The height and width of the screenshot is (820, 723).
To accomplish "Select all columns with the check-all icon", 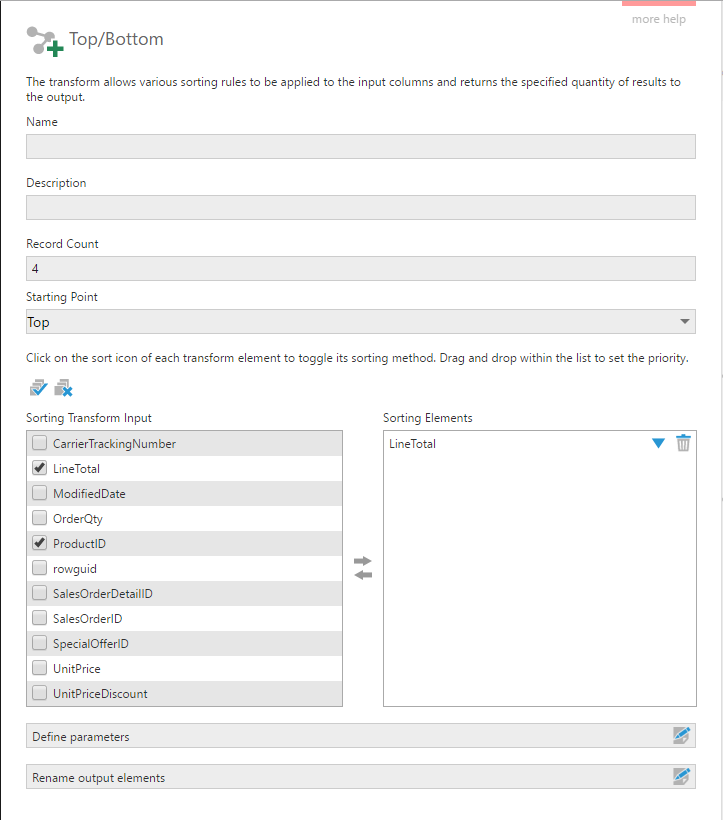I will point(37,387).
